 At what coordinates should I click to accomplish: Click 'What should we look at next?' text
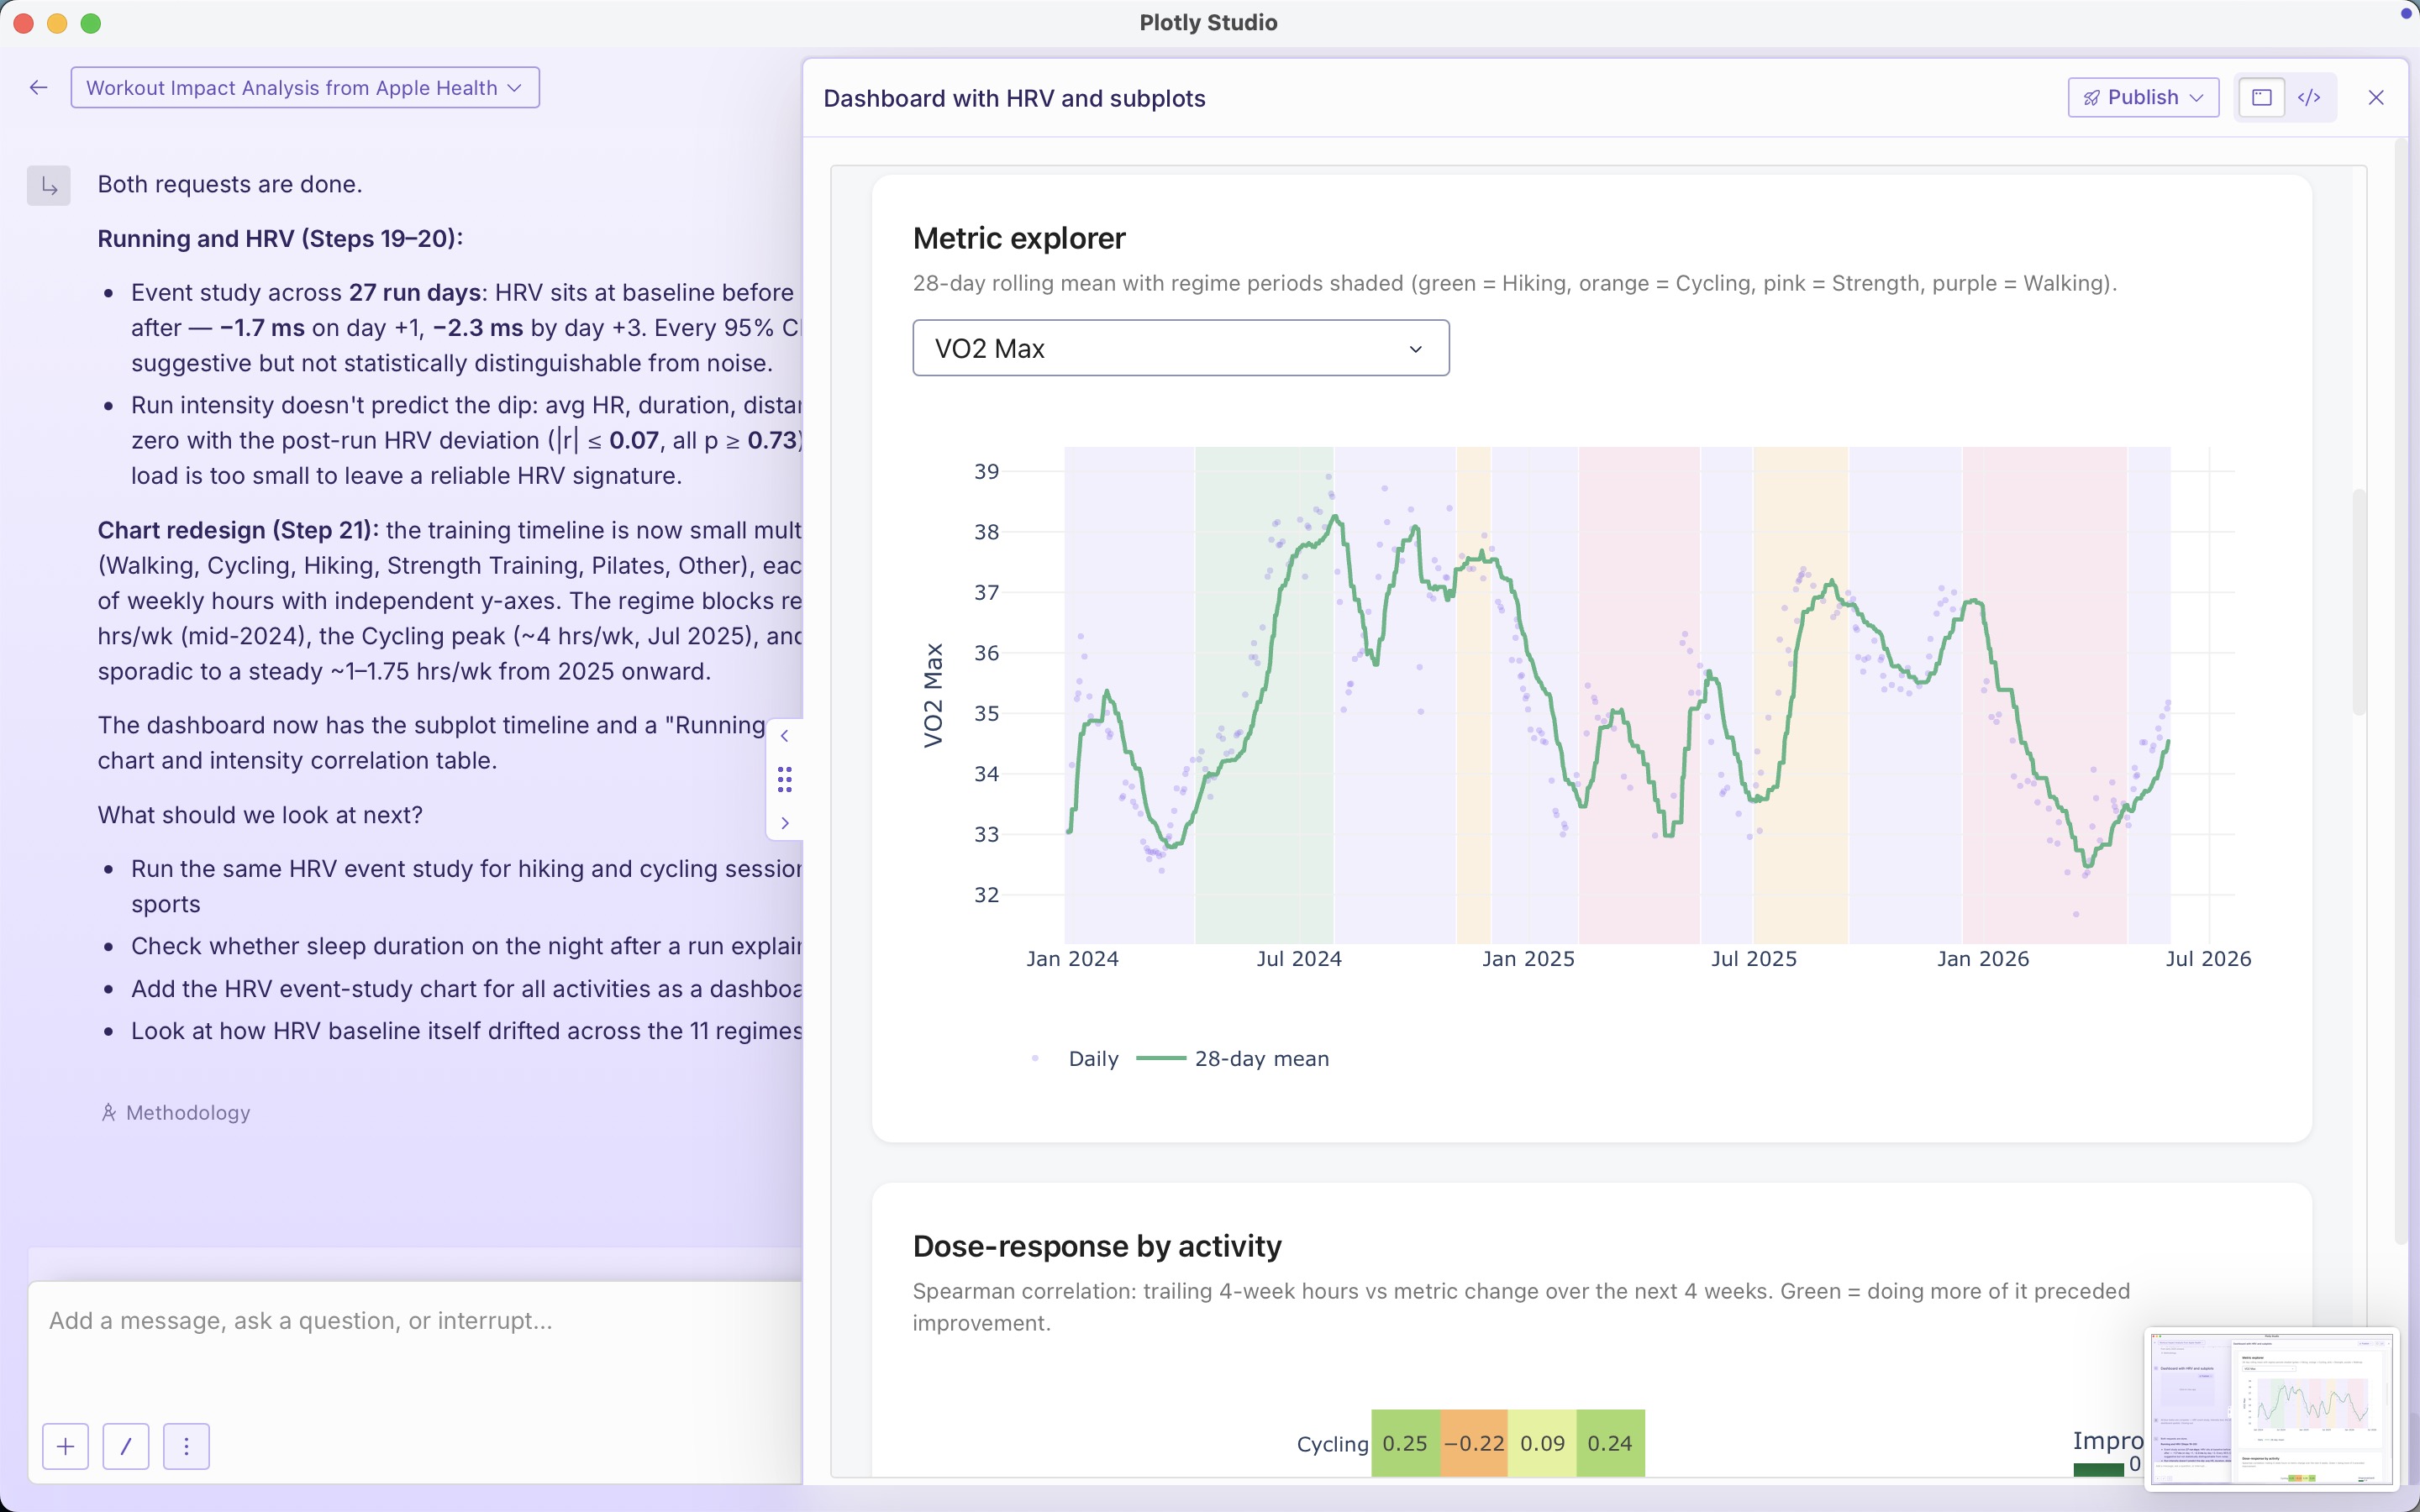[260, 815]
